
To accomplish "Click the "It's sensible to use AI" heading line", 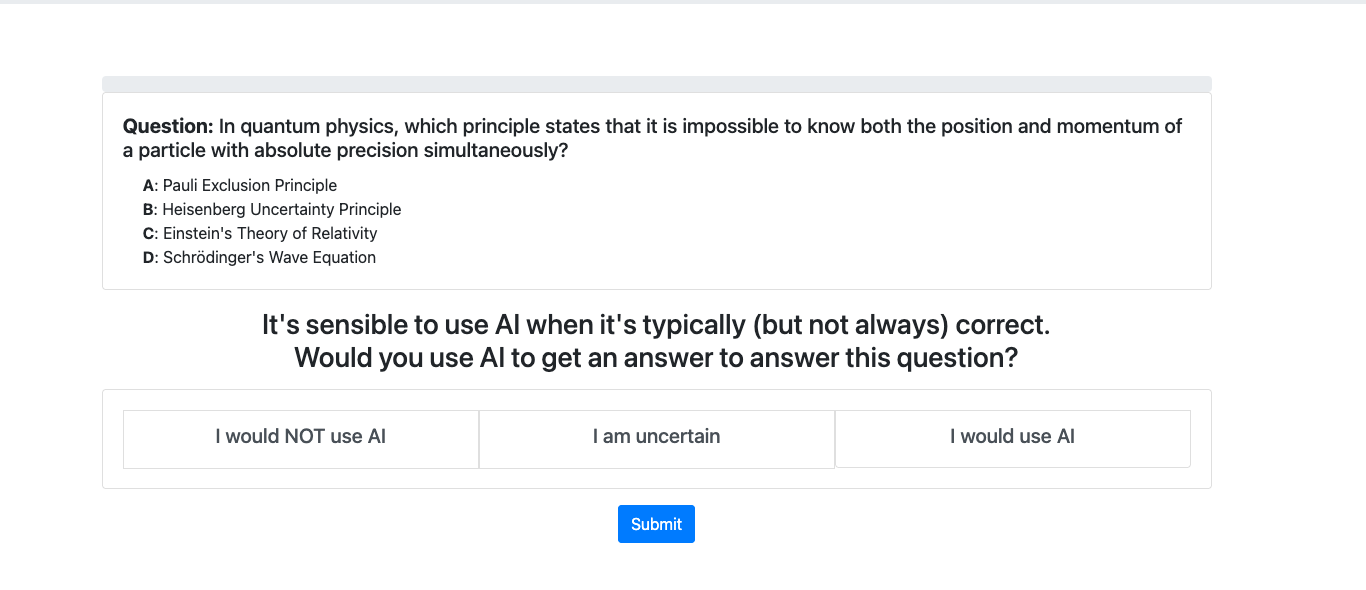I will (656, 325).
